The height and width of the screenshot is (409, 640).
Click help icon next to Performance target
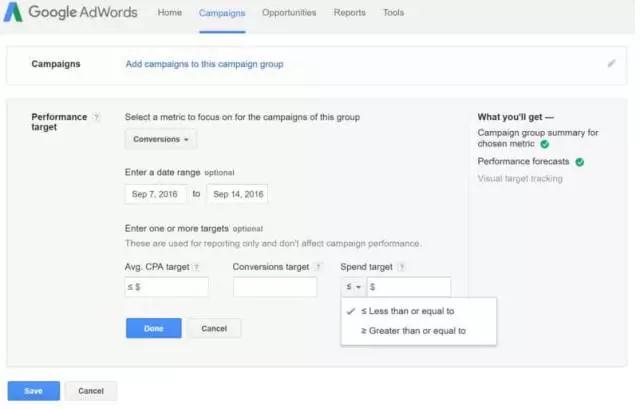coord(97,117)
